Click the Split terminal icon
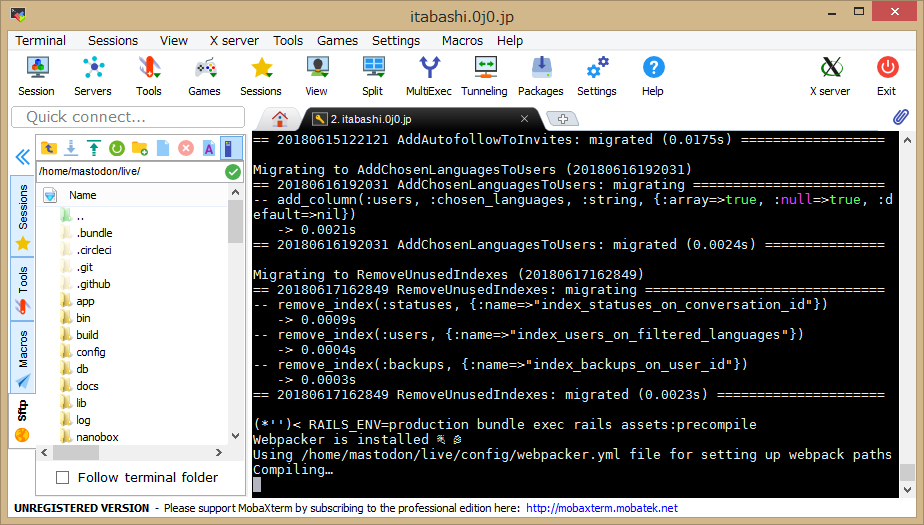924x525 pixels. 373,76
